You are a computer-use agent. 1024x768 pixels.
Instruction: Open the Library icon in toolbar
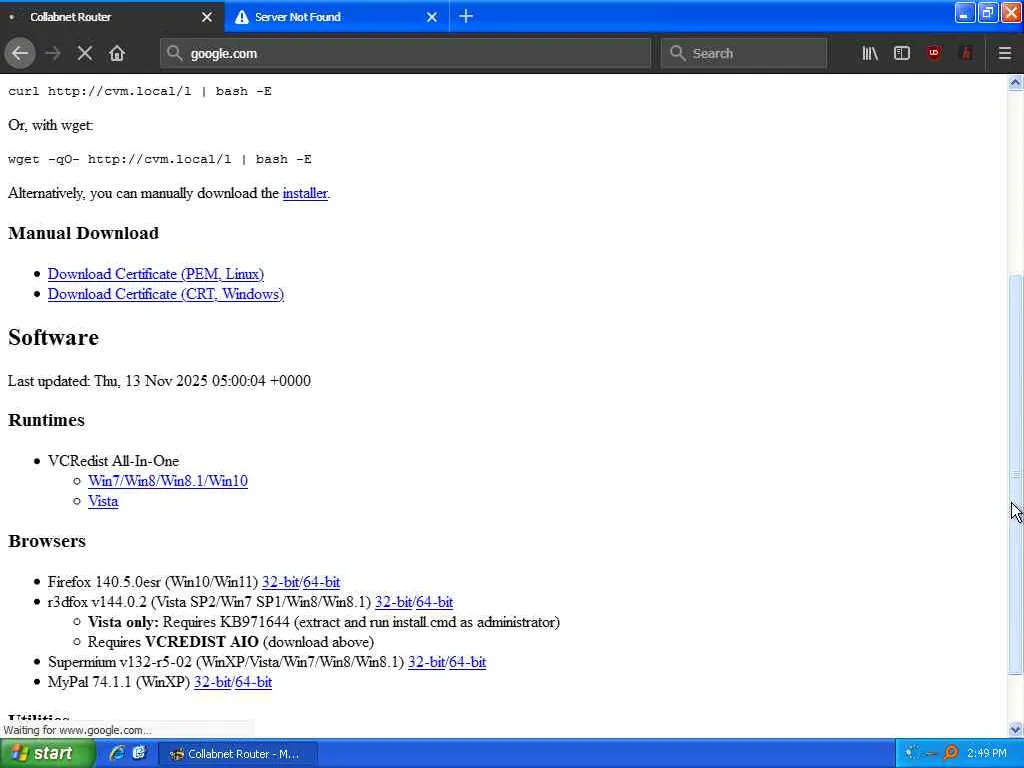click(x=869, y=53)
